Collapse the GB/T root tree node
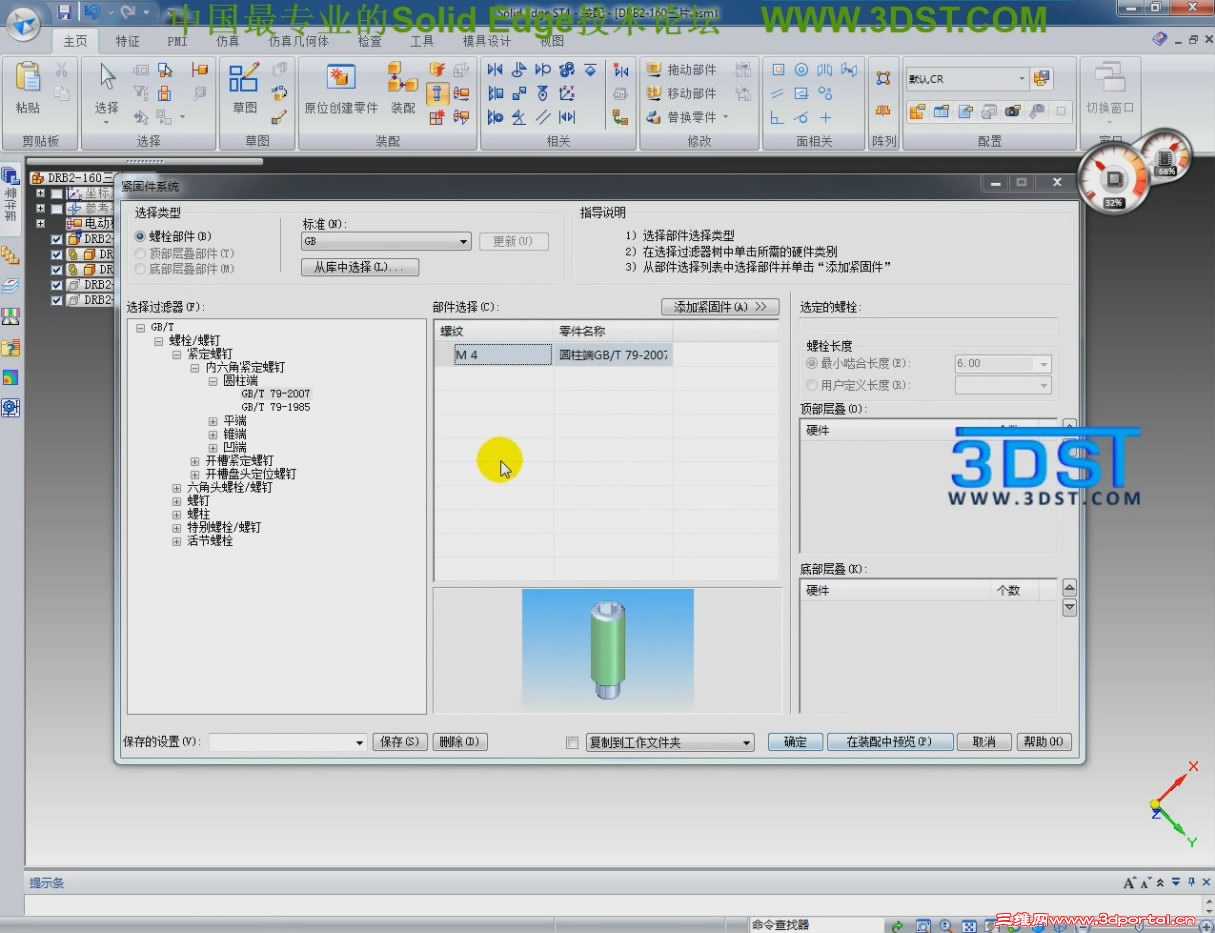 point(140,327)
